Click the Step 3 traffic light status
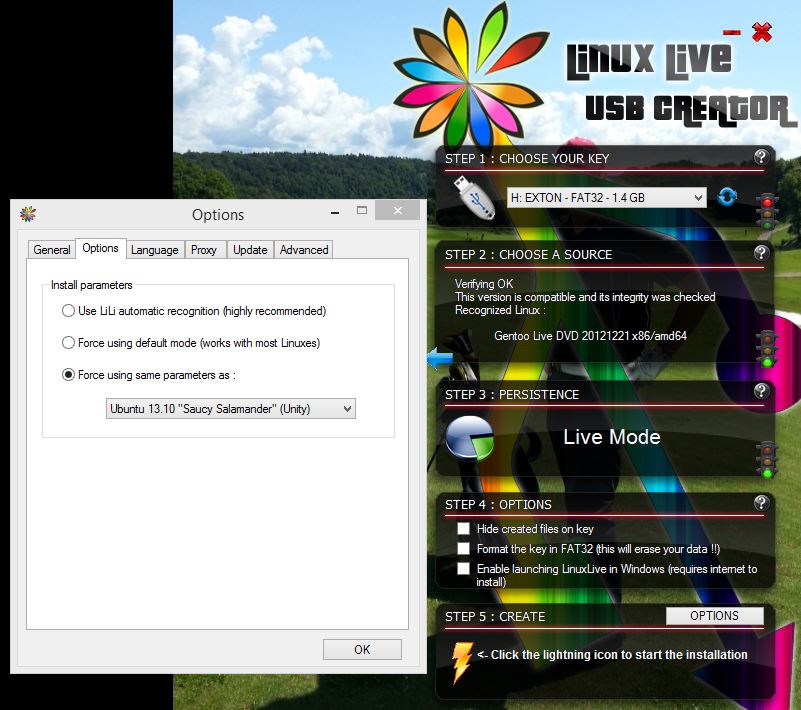 pos(767,460)
